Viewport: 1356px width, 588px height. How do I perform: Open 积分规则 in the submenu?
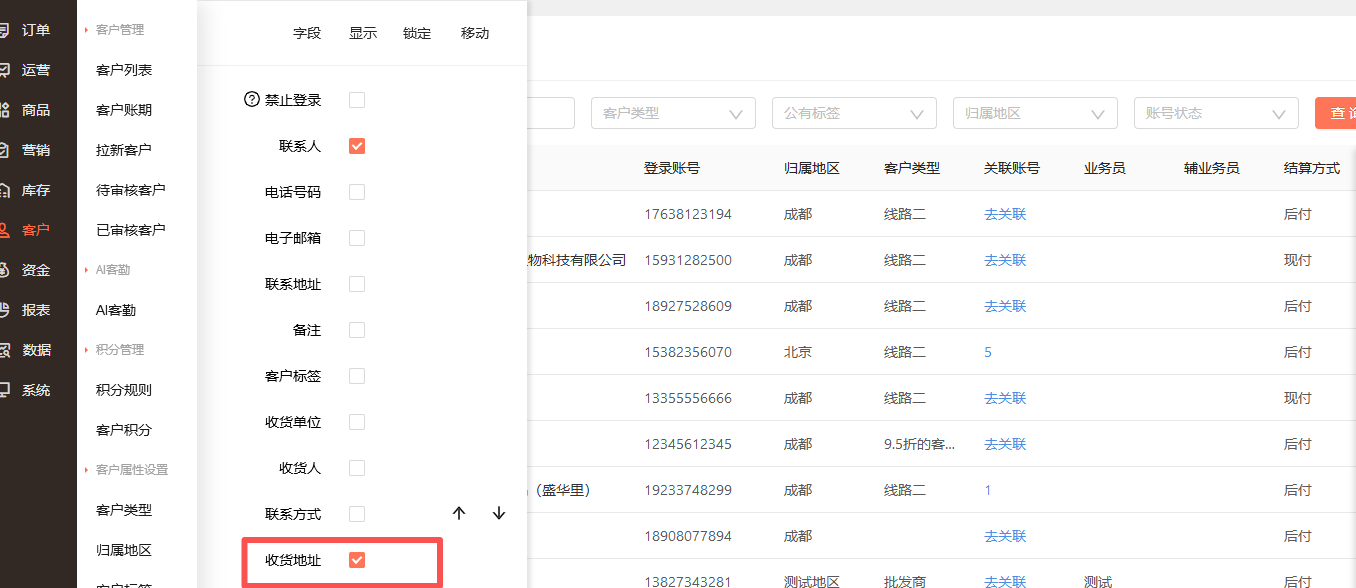tap(124, 390)
